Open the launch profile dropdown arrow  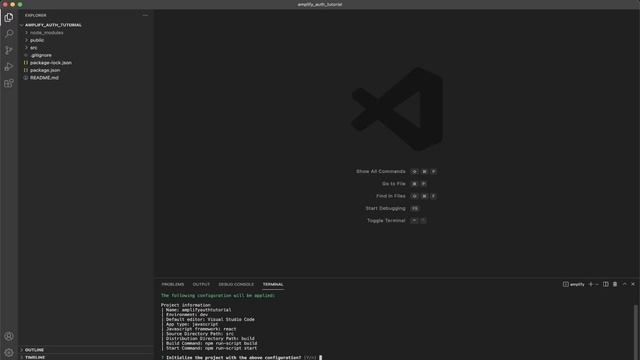(x=597, y=284)
